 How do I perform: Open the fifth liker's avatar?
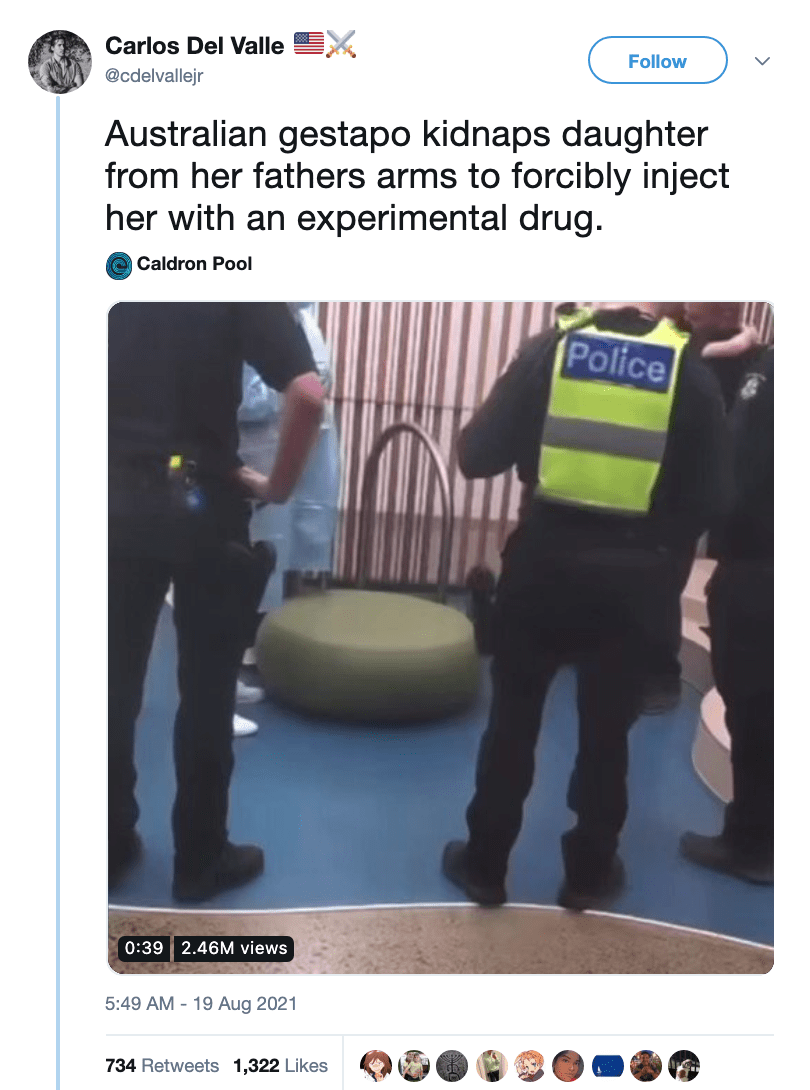pyautogui.click(x=530, y=1066)
